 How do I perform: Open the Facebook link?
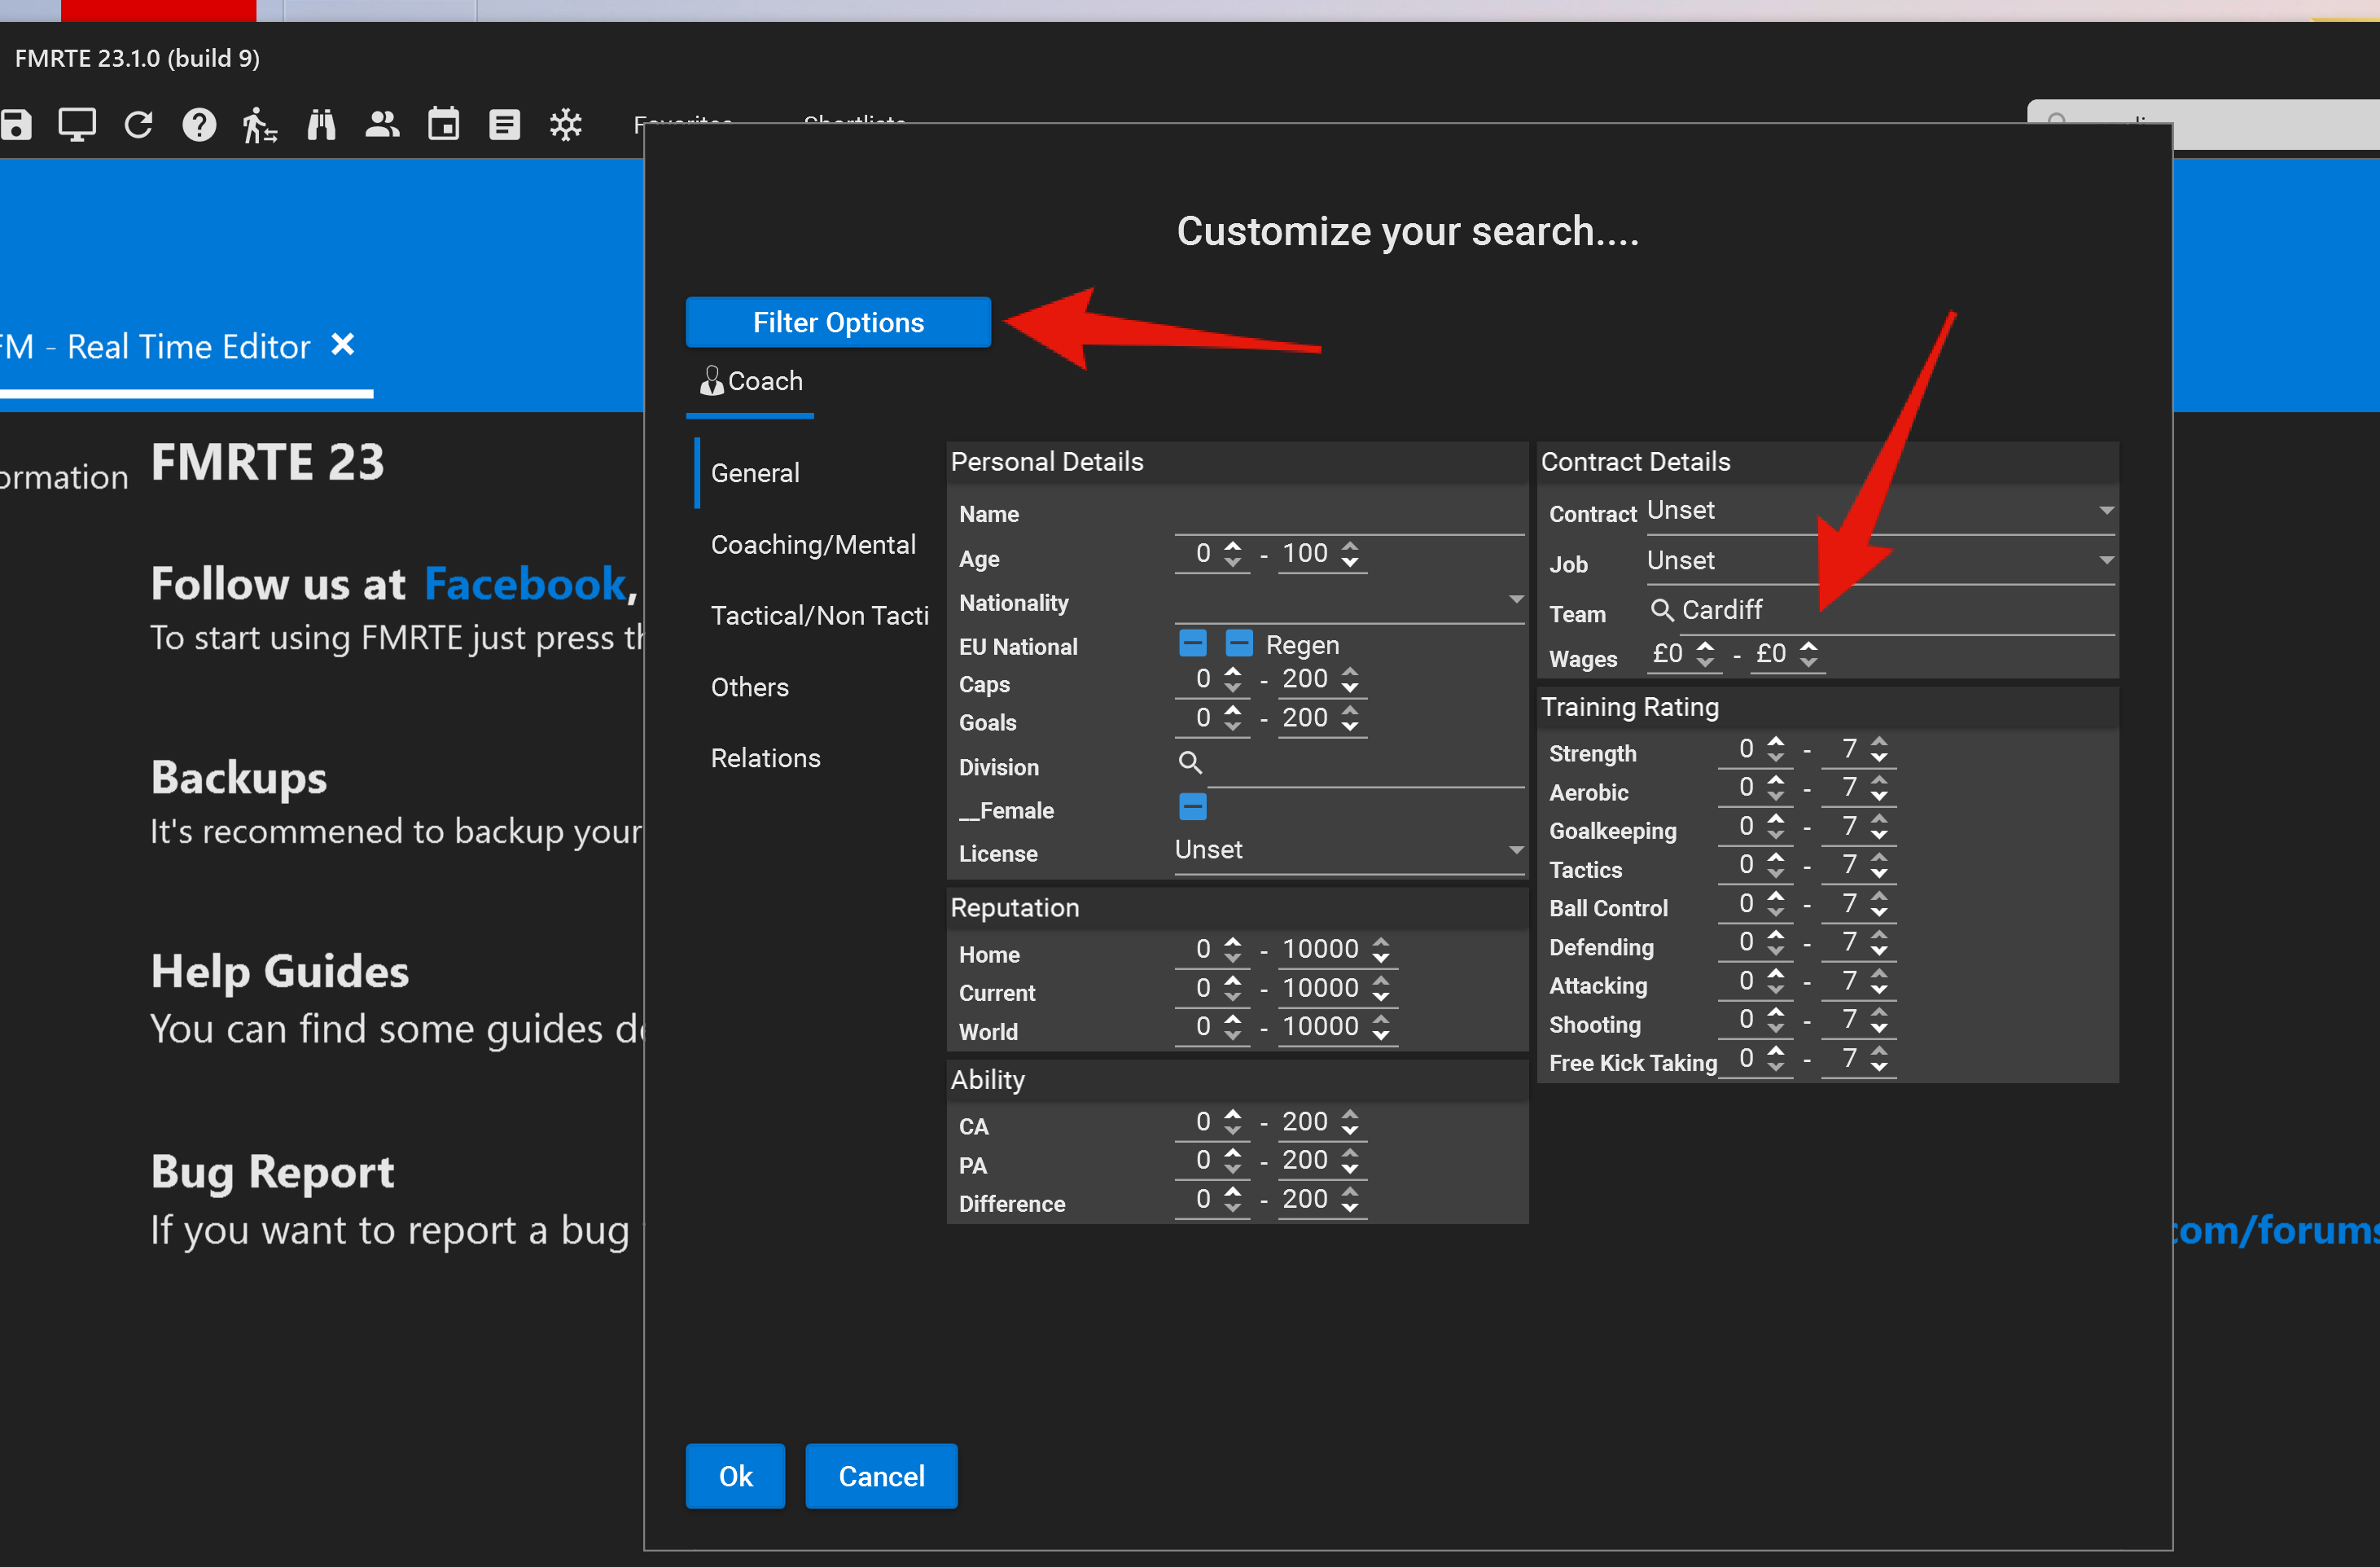[x=525, y=584]
